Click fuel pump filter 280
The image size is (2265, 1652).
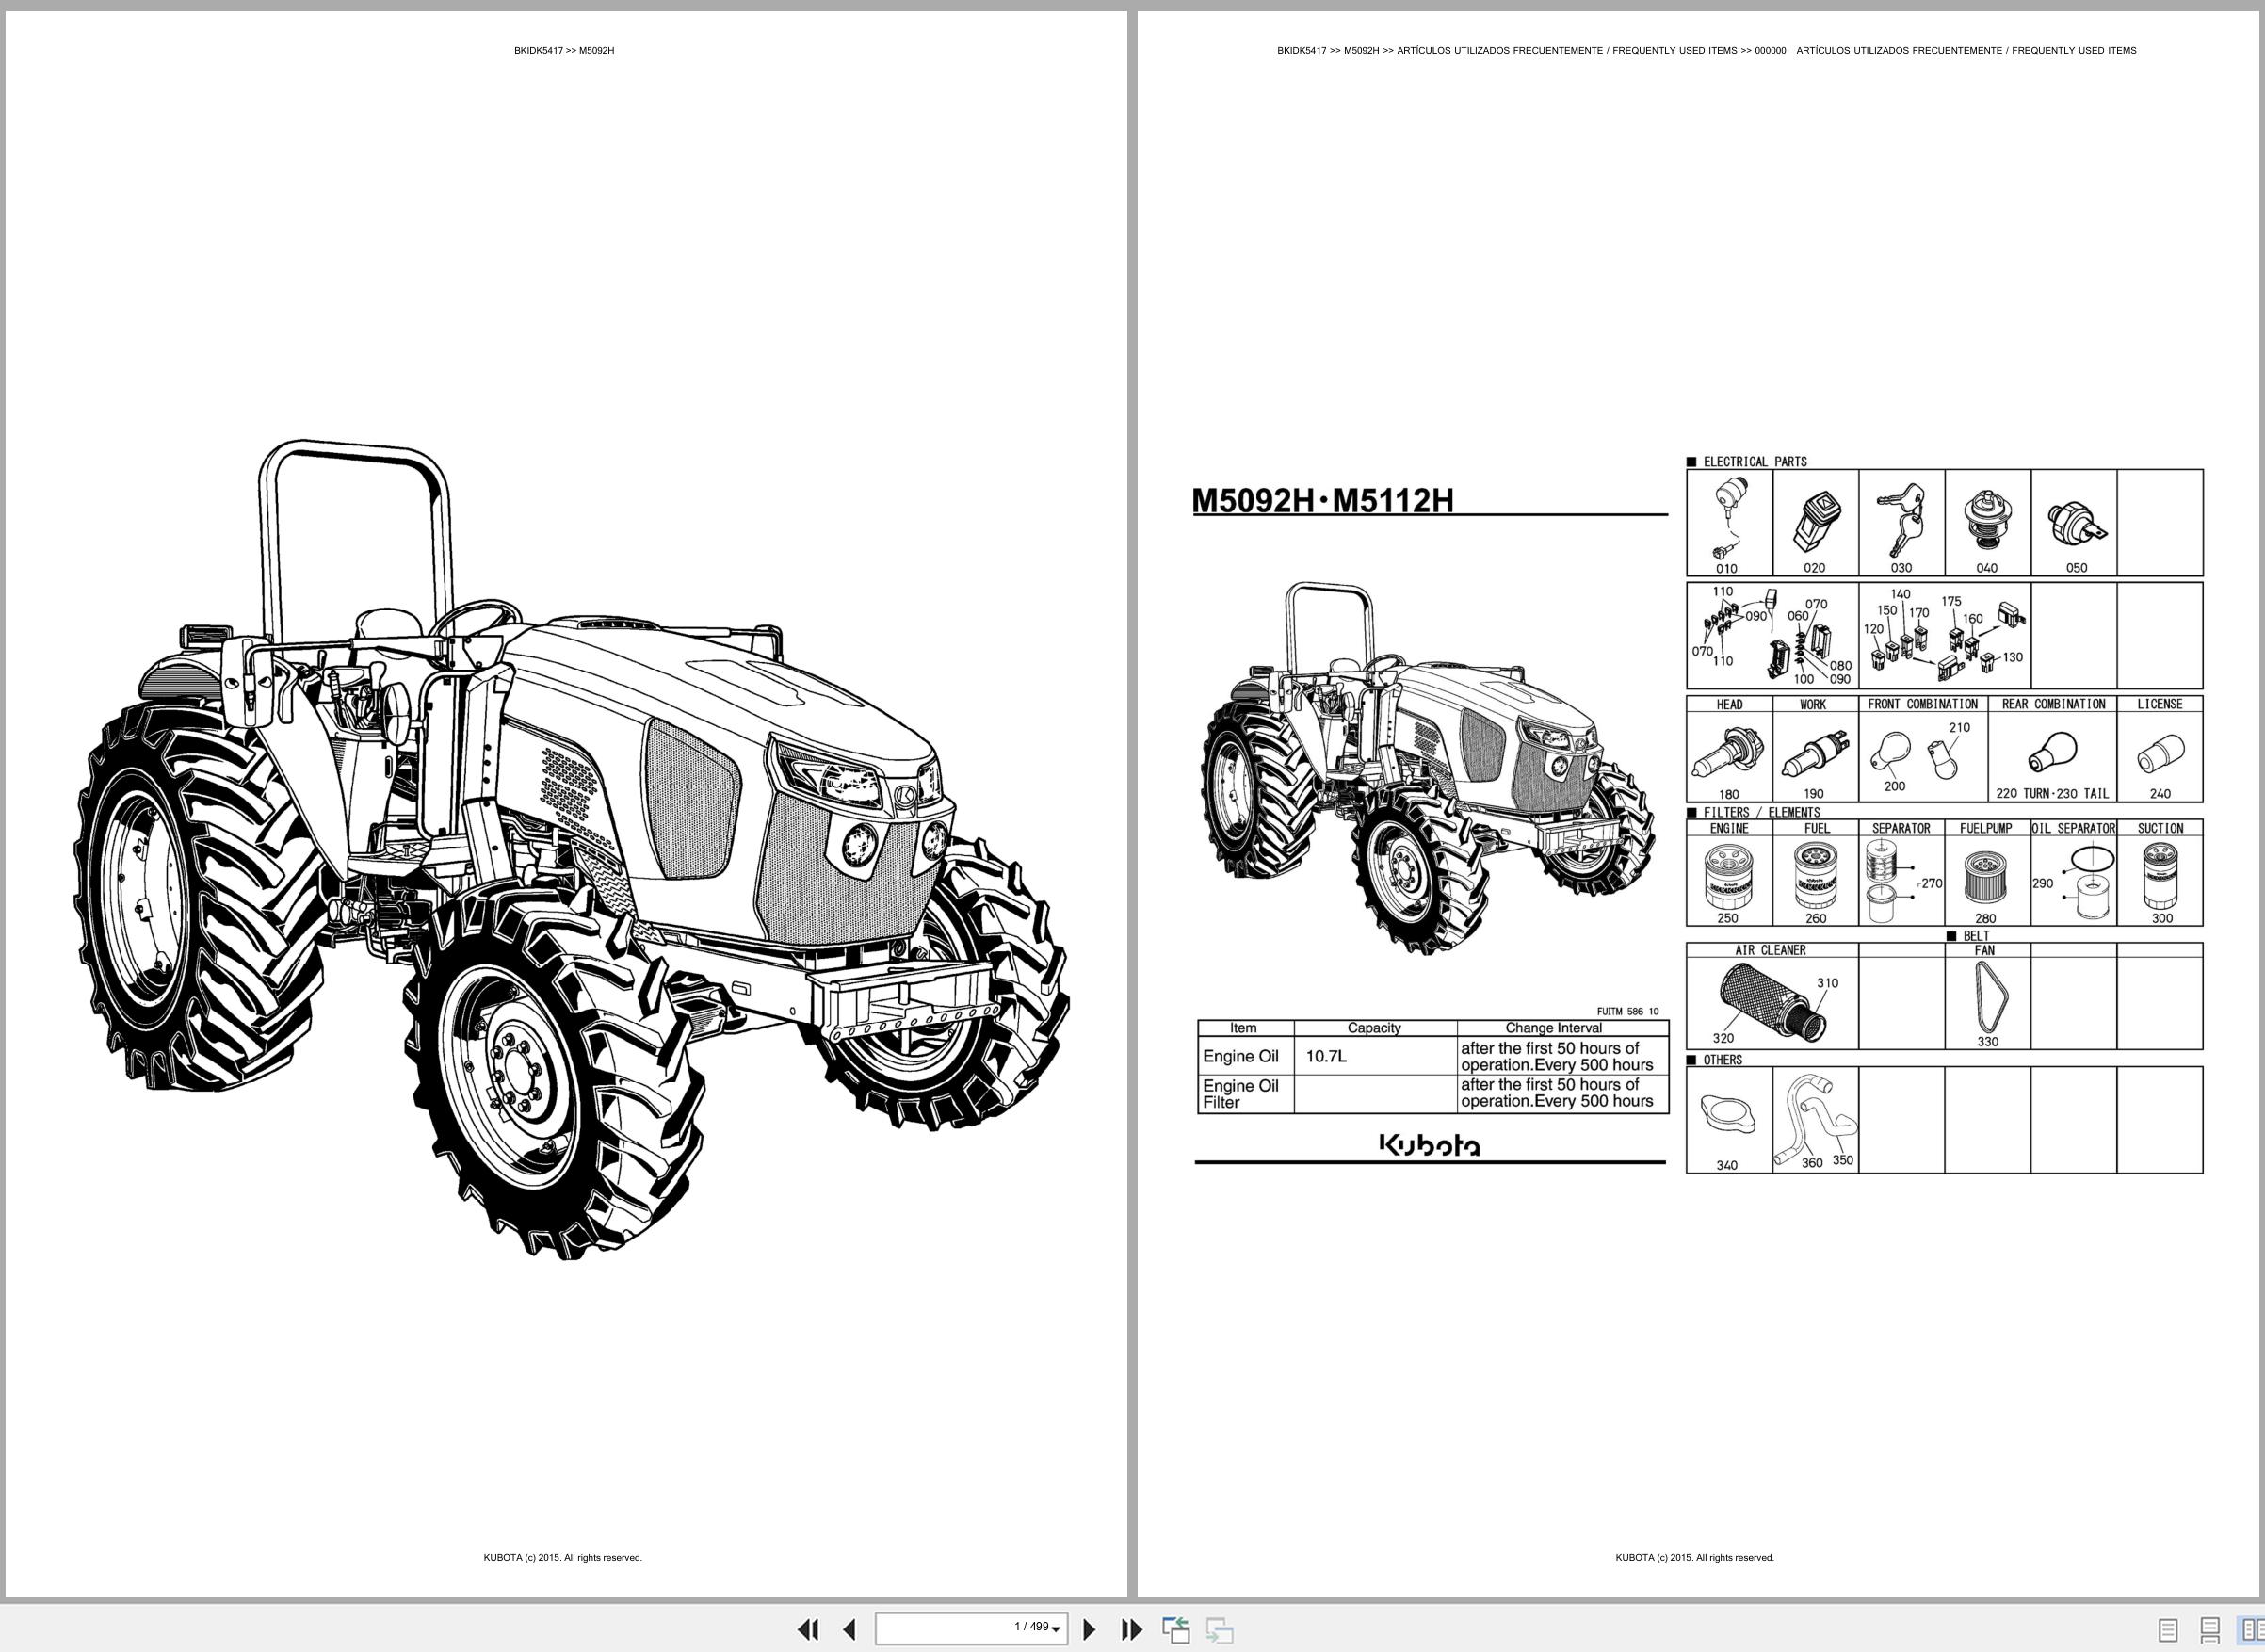pyautogui.click(x=1987, y=877)
